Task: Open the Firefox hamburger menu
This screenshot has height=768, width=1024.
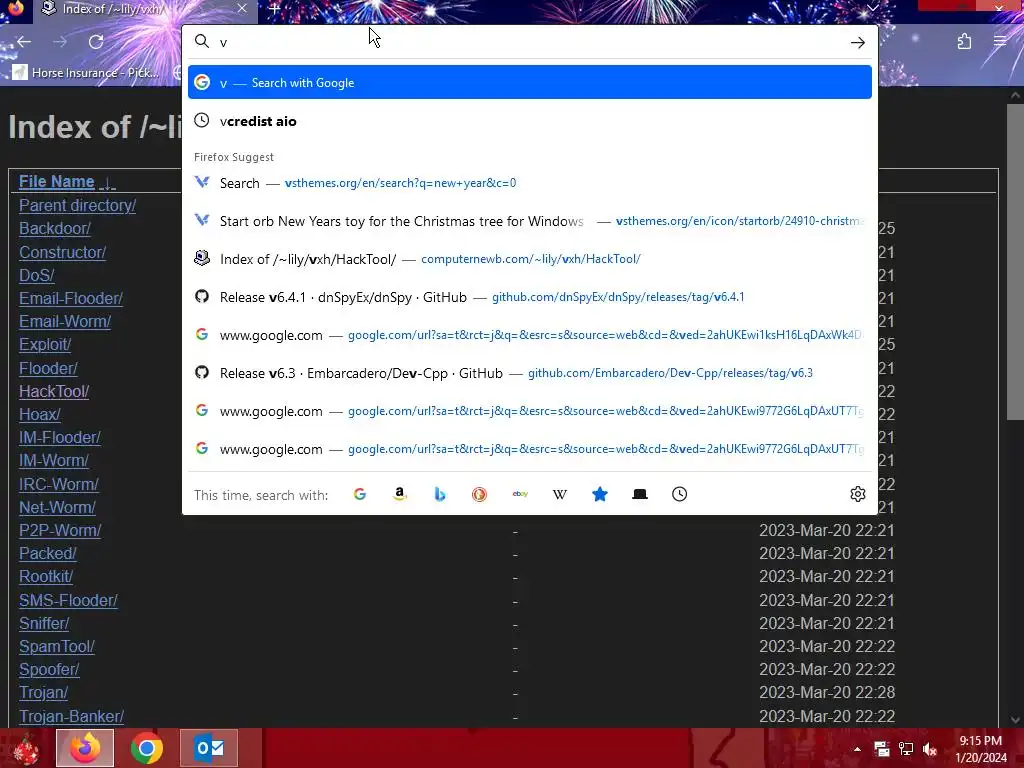Action: 1000,42
